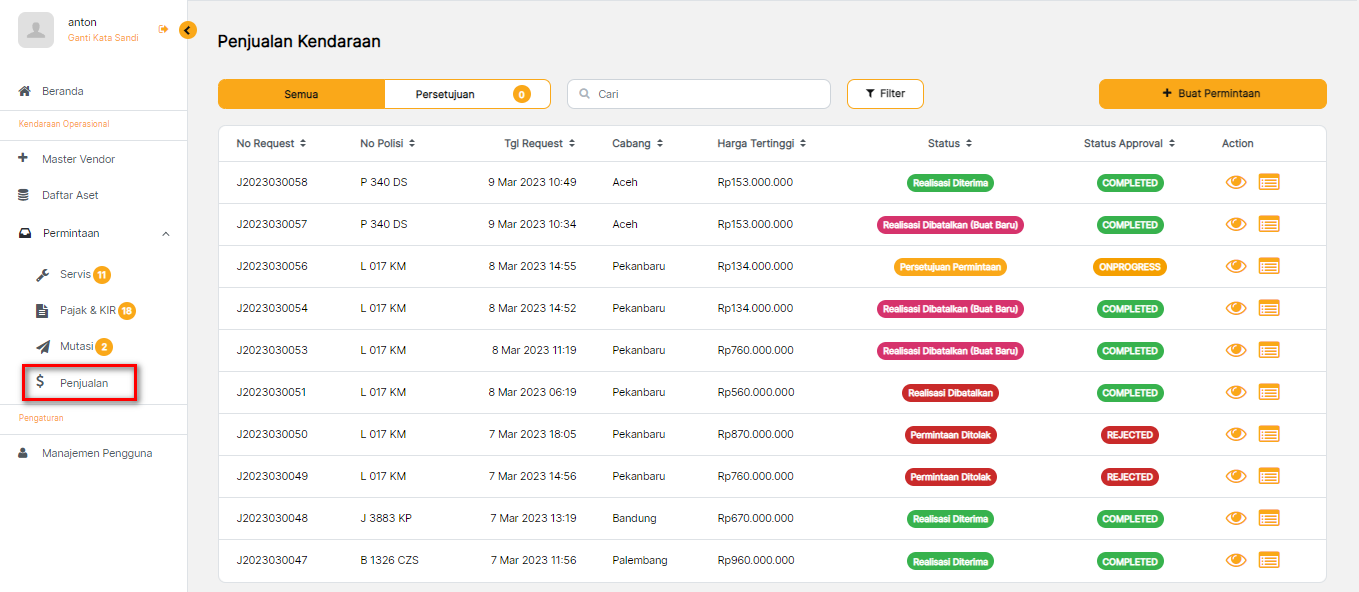Open Master Vendor in the sidebar
The width and height of the screenshot is (1359, 592).
78,159
